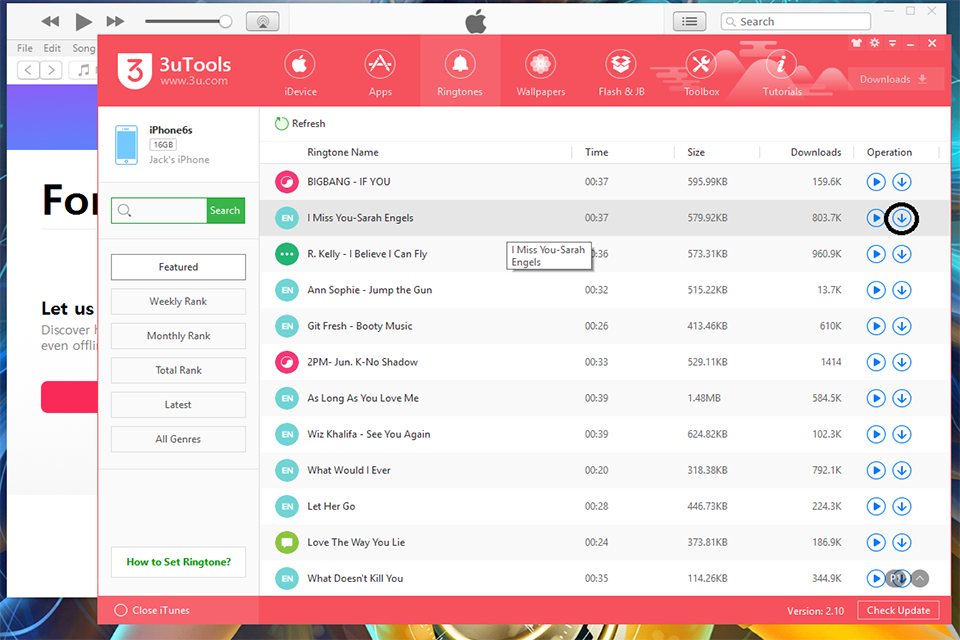Select the Monthly Rank category
Viewport: 960px width, 640px height.
(x=178, y=336)
